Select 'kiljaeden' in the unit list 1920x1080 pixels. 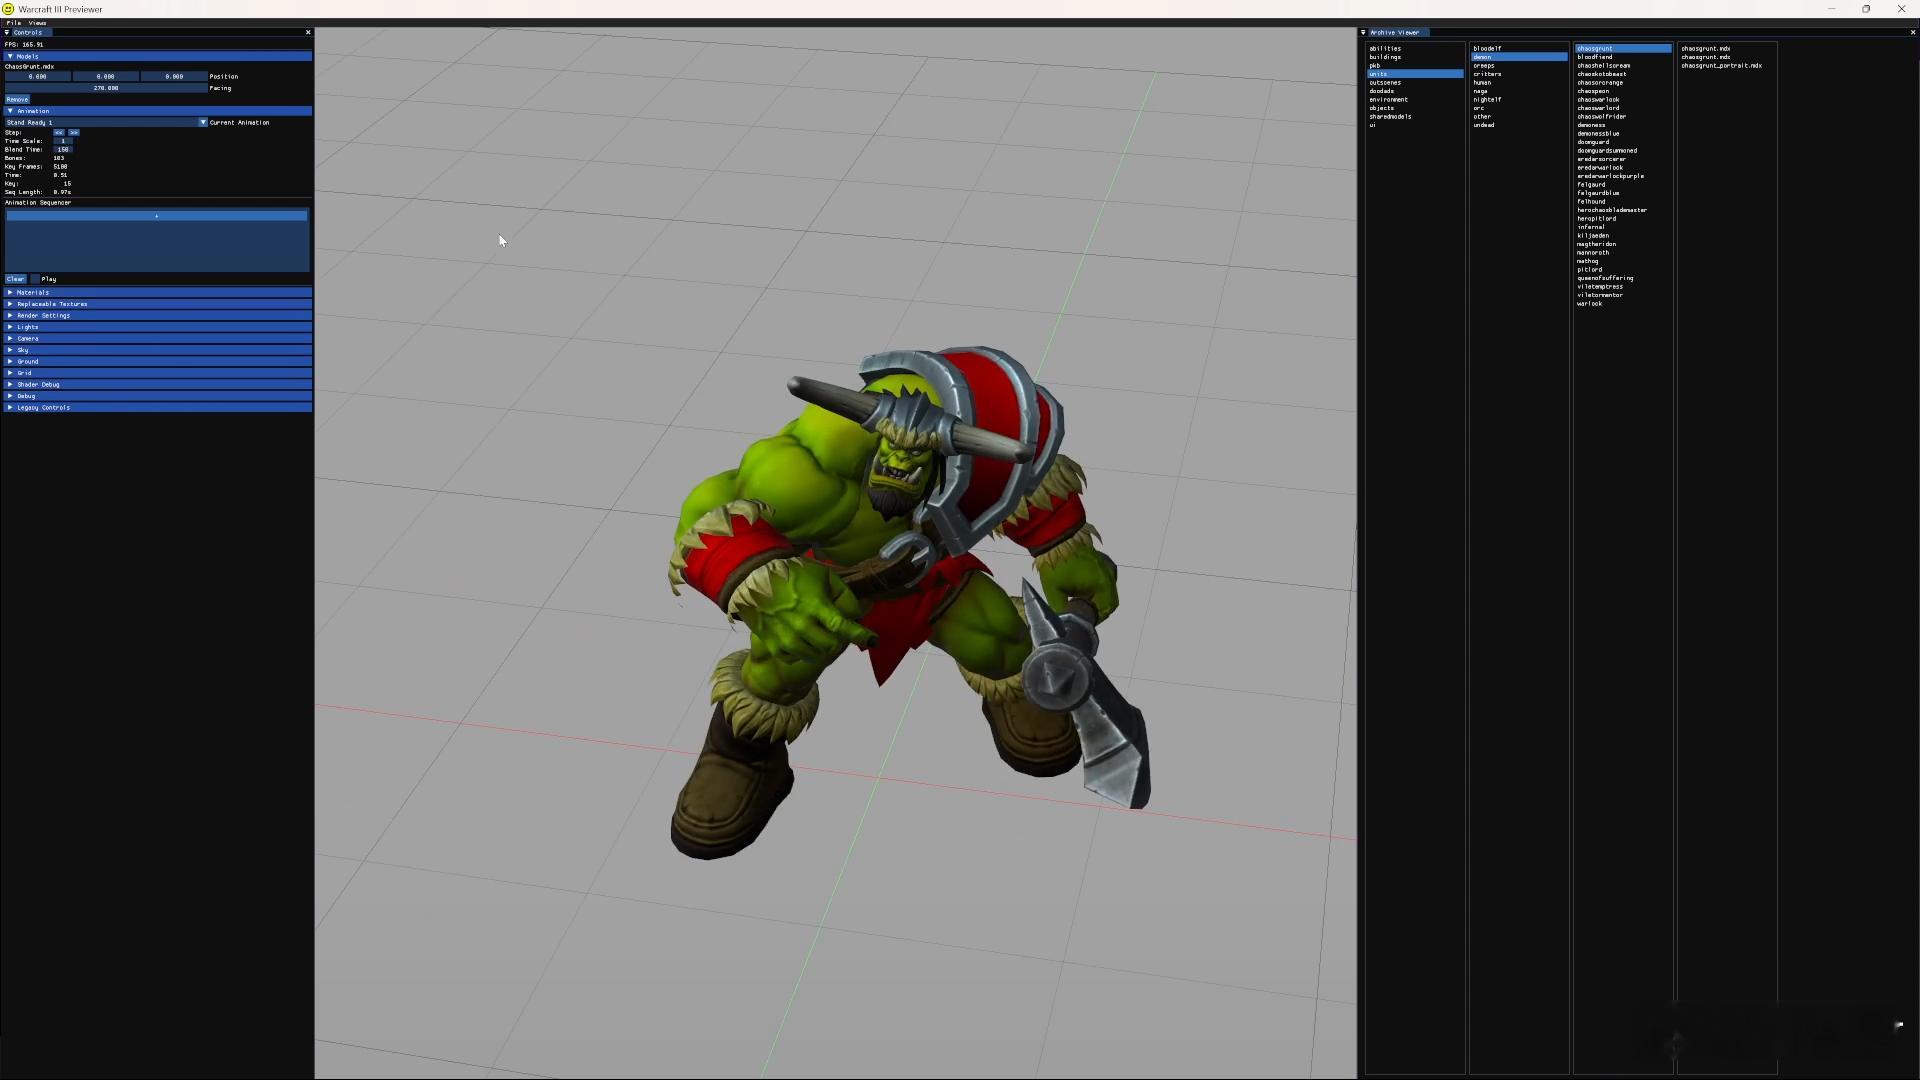point(1593,235)
